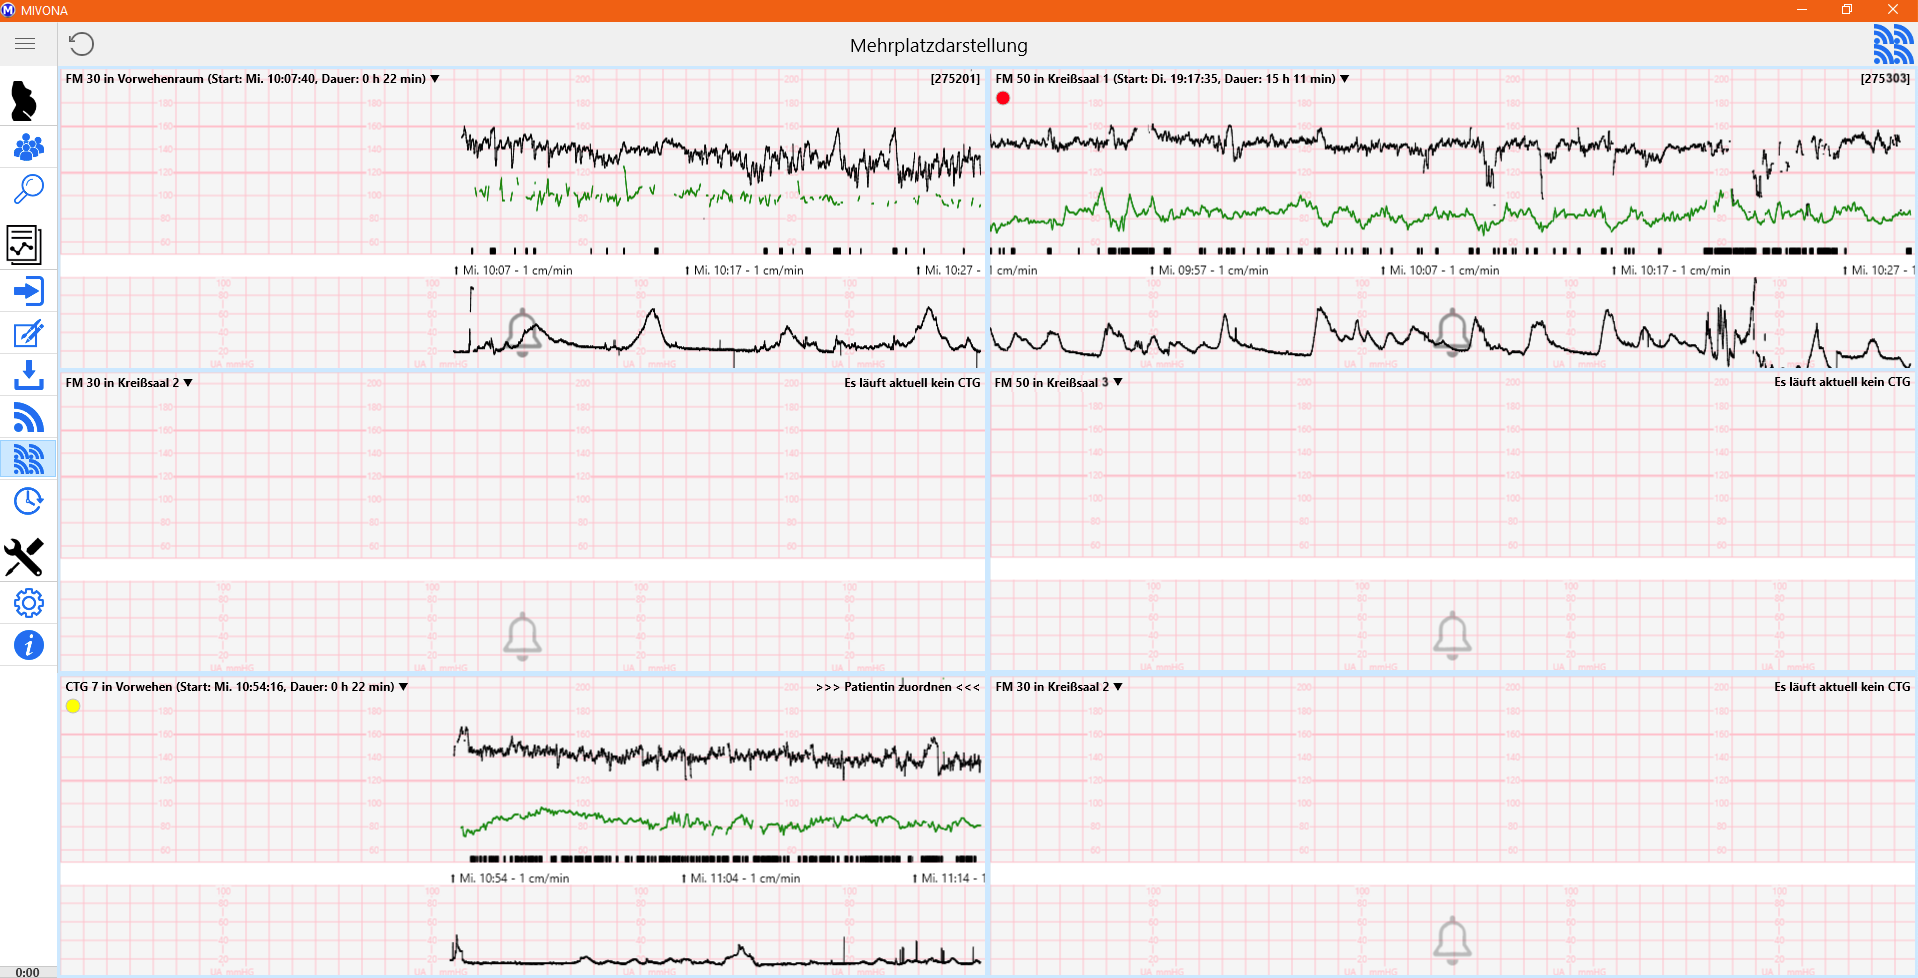
Task: Click the download icon in sidebar
Action: click(28, 375)
